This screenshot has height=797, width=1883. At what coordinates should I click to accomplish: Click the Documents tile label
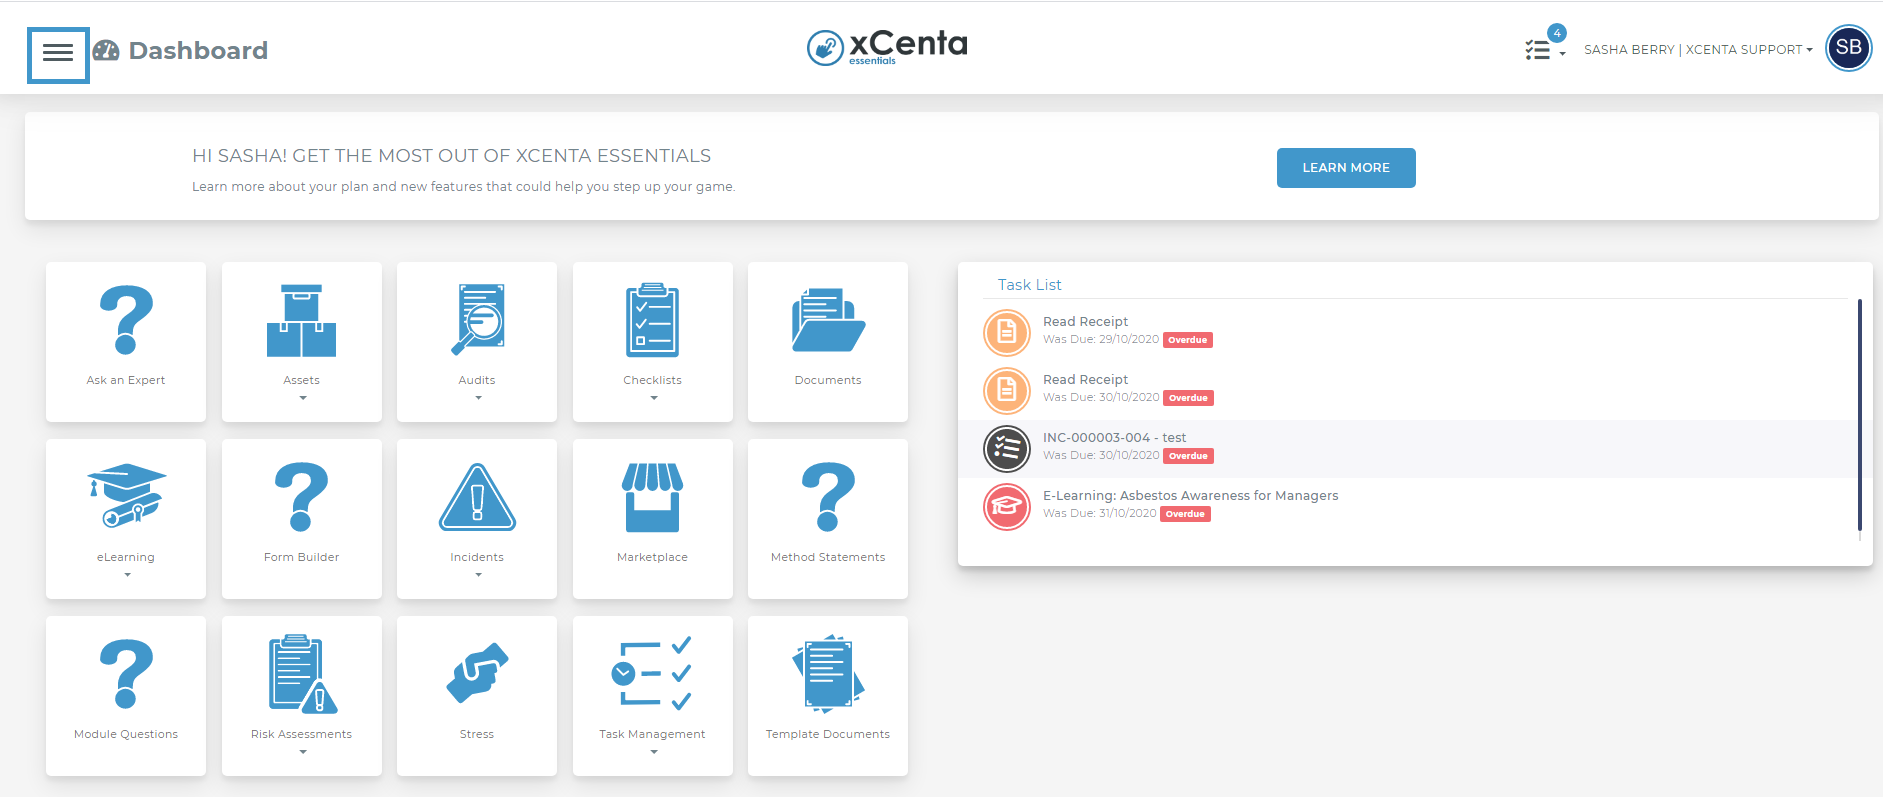[x=828, y=380]
